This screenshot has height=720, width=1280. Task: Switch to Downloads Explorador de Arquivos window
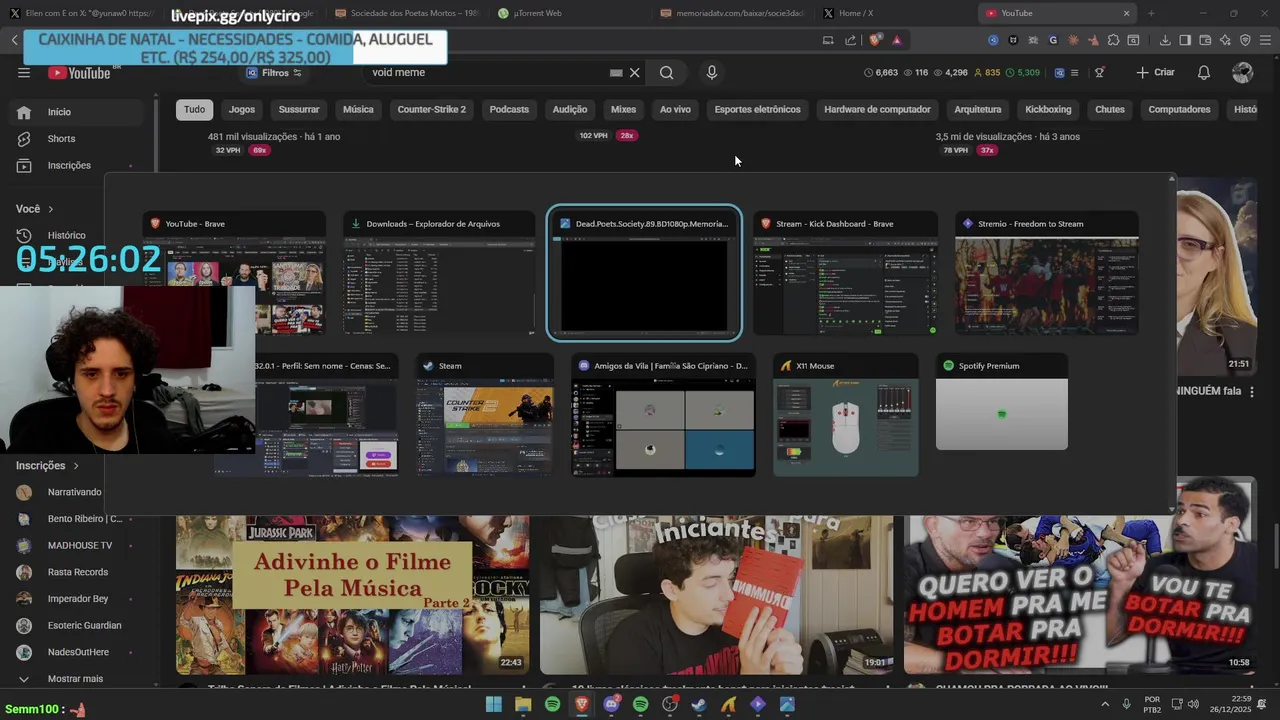pos(439,273)
